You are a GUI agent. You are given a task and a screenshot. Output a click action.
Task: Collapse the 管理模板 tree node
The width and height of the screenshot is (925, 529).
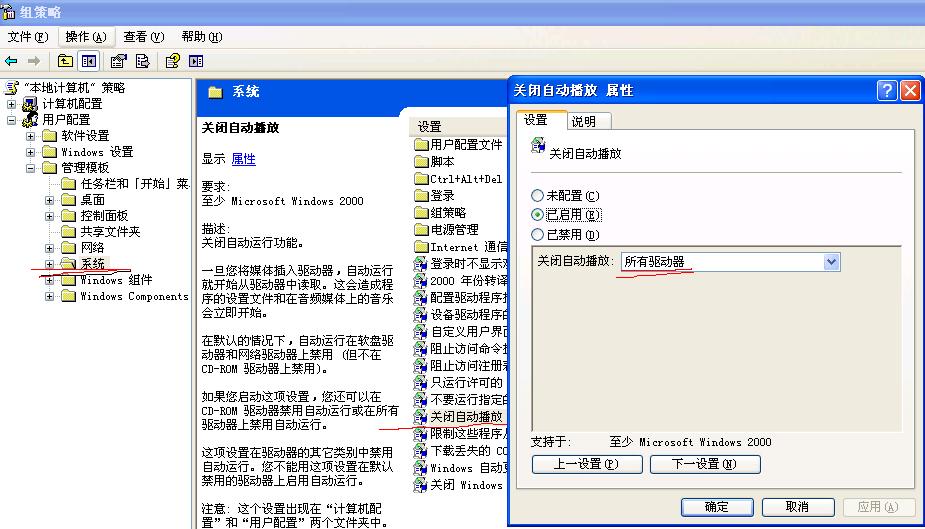coord(31,168)
